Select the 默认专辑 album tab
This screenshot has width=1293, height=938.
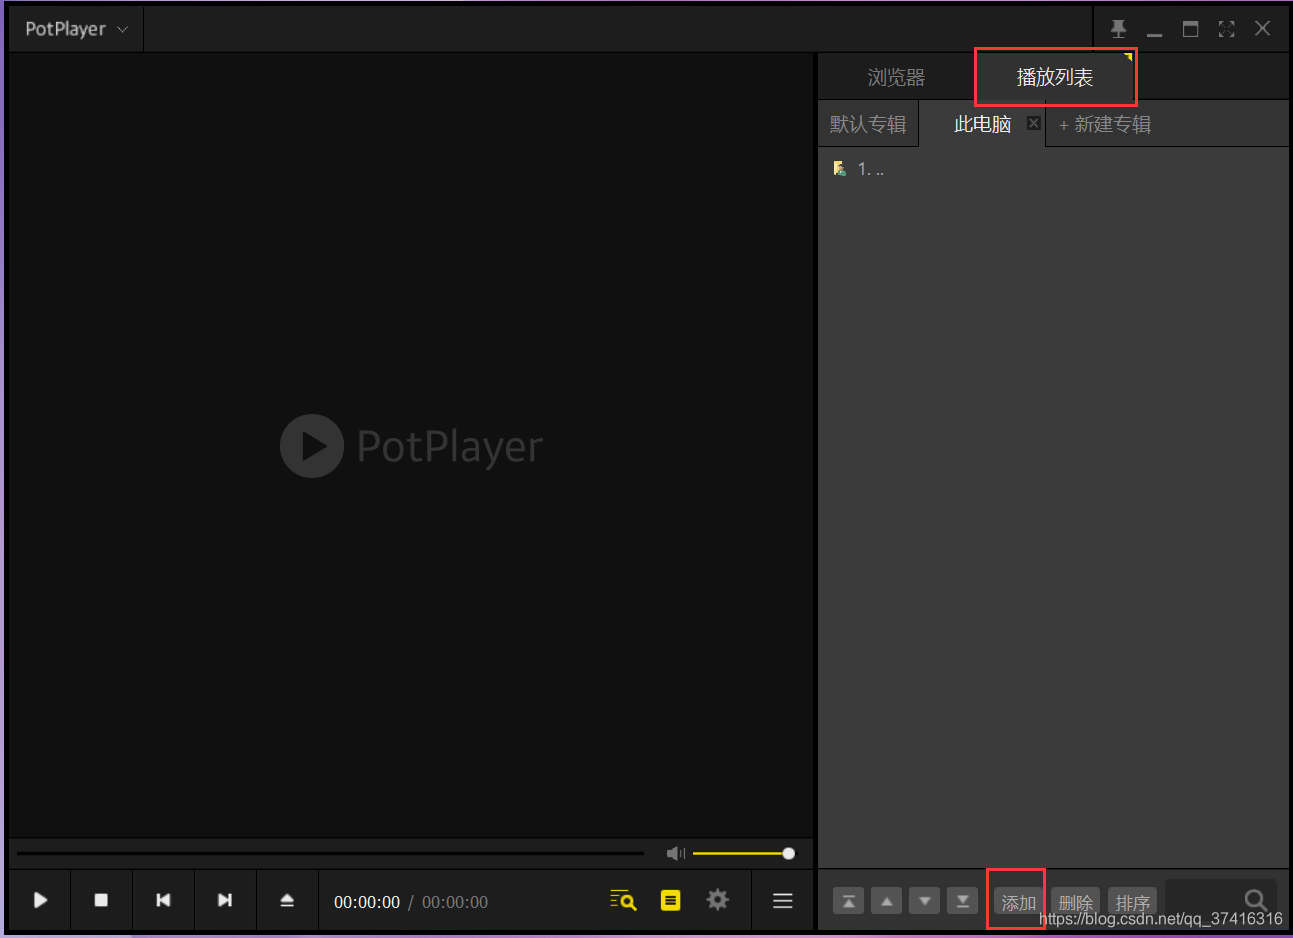(x=868, y=124)
